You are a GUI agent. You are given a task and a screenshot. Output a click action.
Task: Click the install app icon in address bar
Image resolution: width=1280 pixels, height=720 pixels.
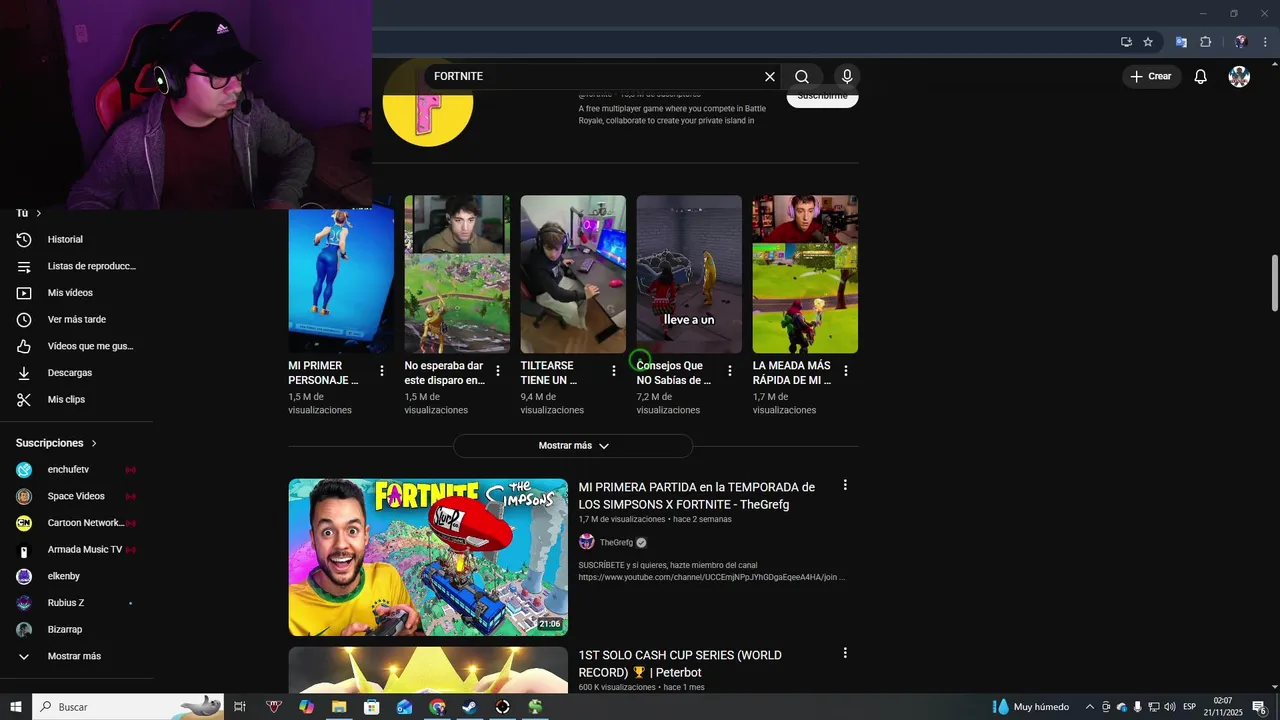coord(1126,42)
